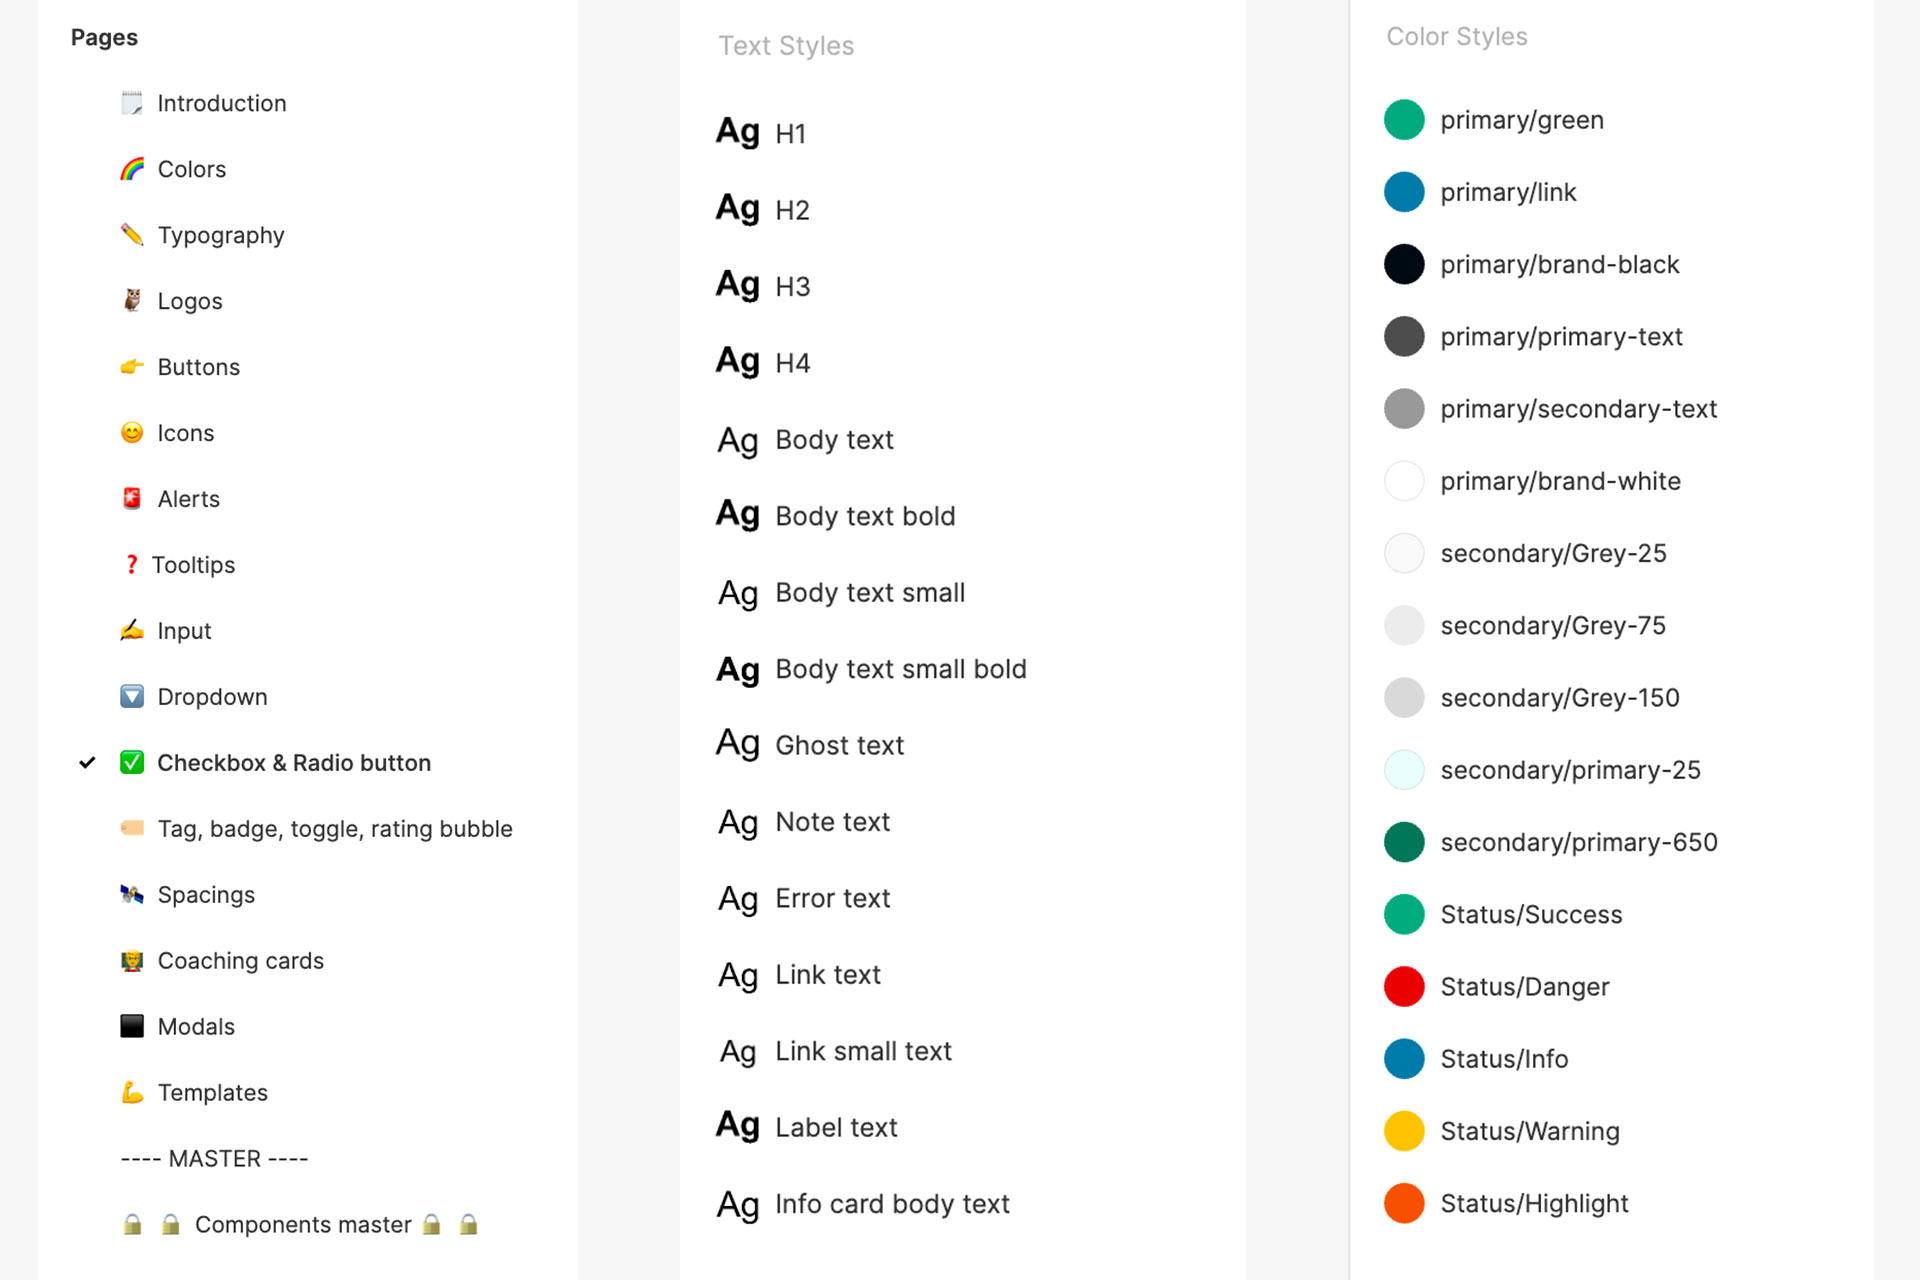Screen dimensions: 1920x1280
Task: Select the Components master page
Action: 303,1225
